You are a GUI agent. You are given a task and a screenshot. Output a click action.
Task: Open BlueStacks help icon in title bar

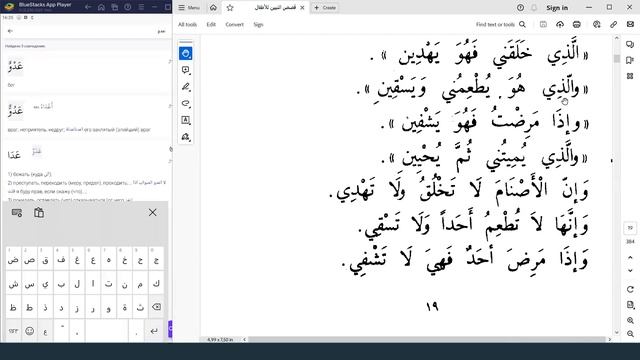click(128, 7)
